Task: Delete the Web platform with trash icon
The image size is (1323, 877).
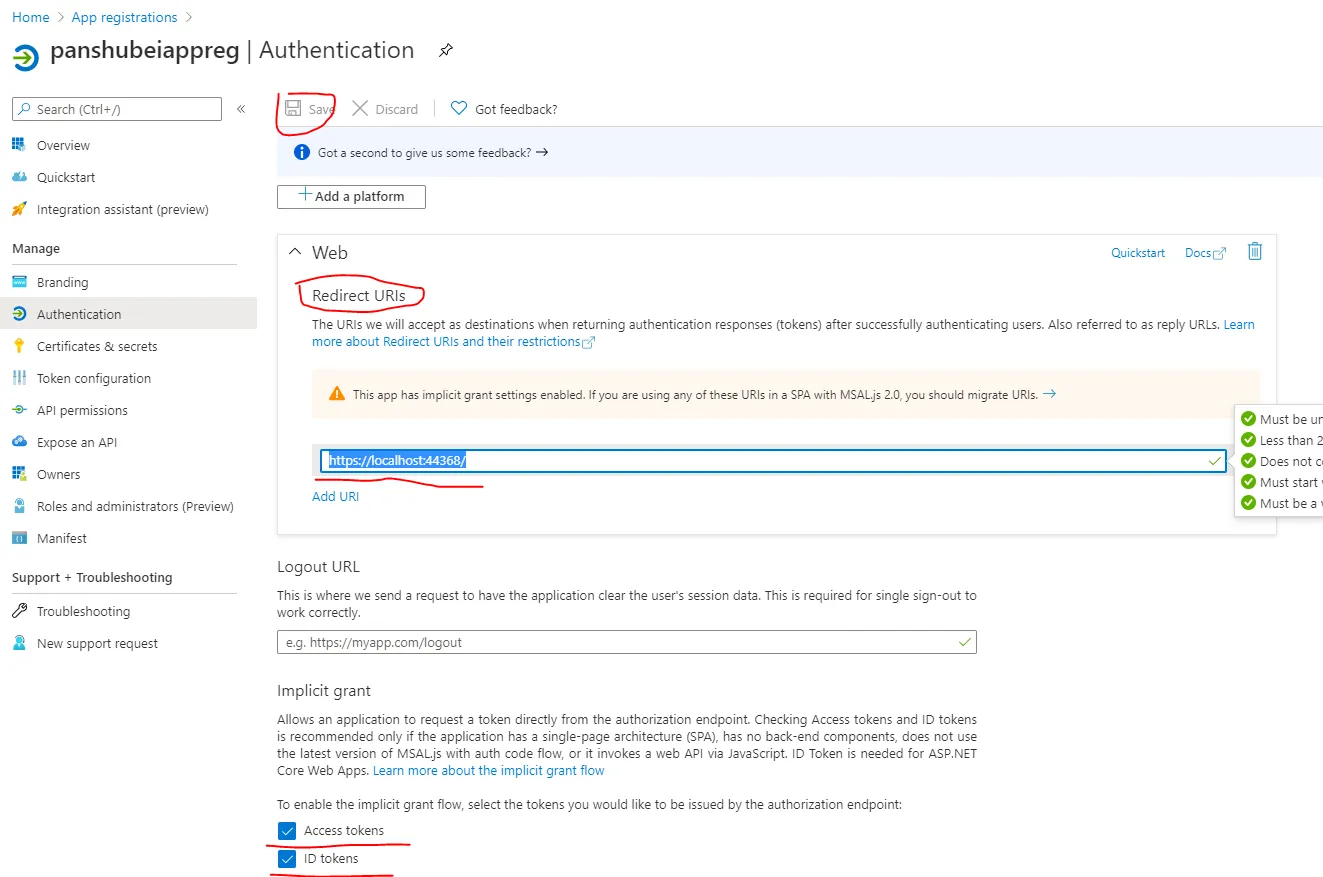Action: 1255,252
